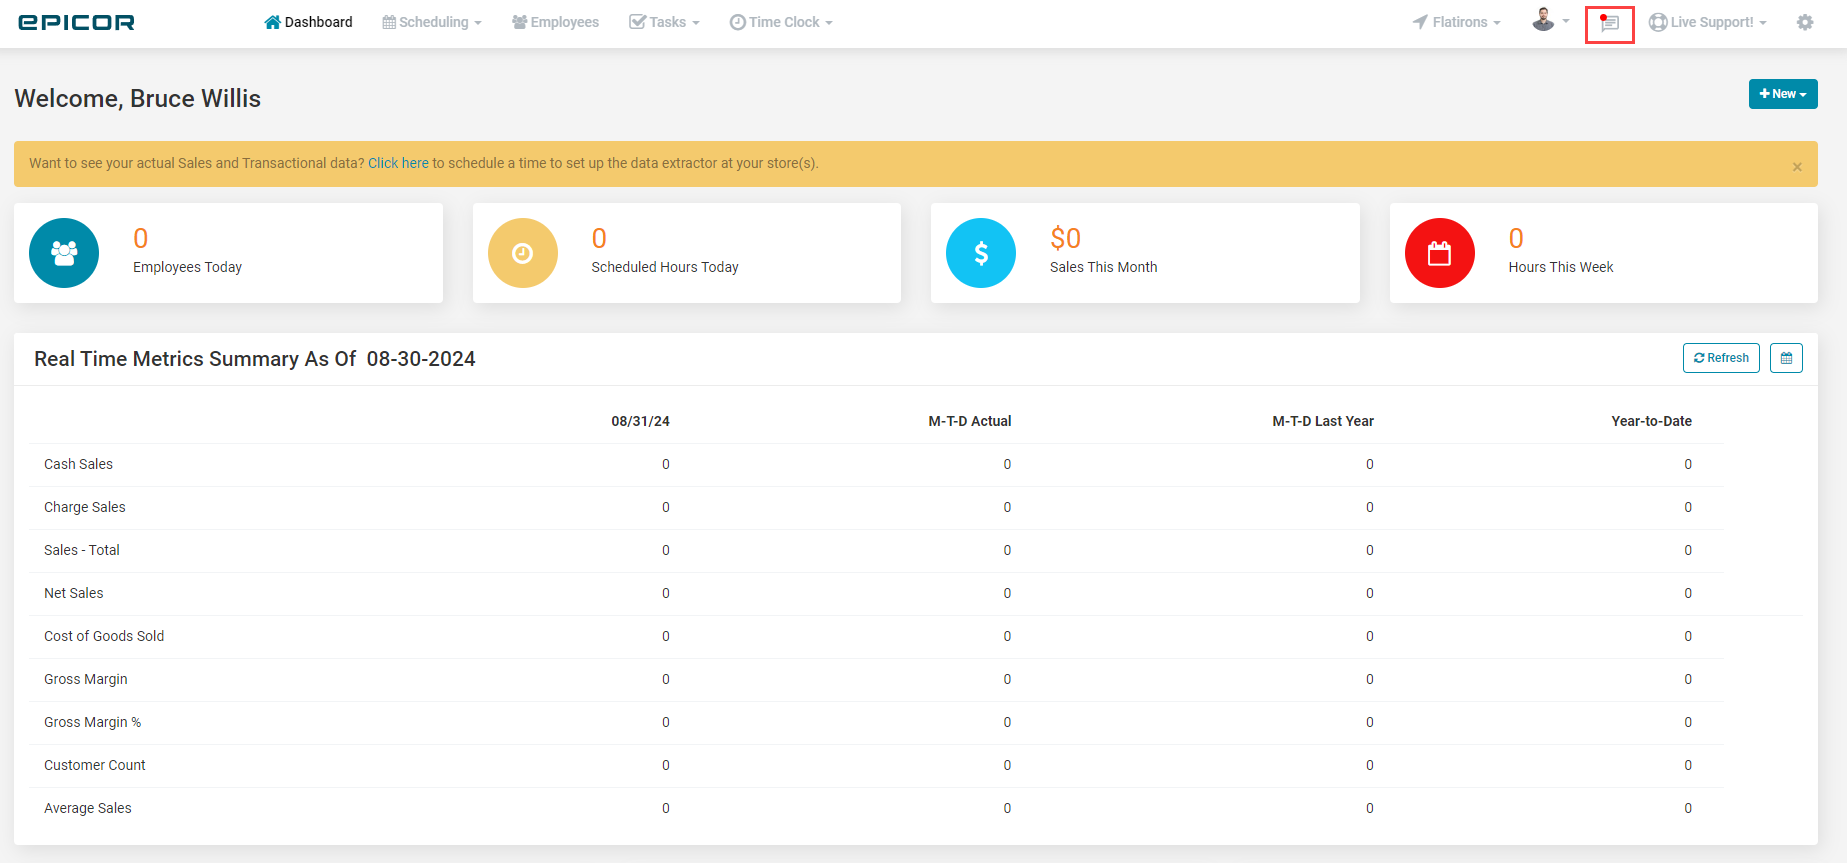
Task: Select the M-T-D Last Year column header
Action: coord(1323,421)
